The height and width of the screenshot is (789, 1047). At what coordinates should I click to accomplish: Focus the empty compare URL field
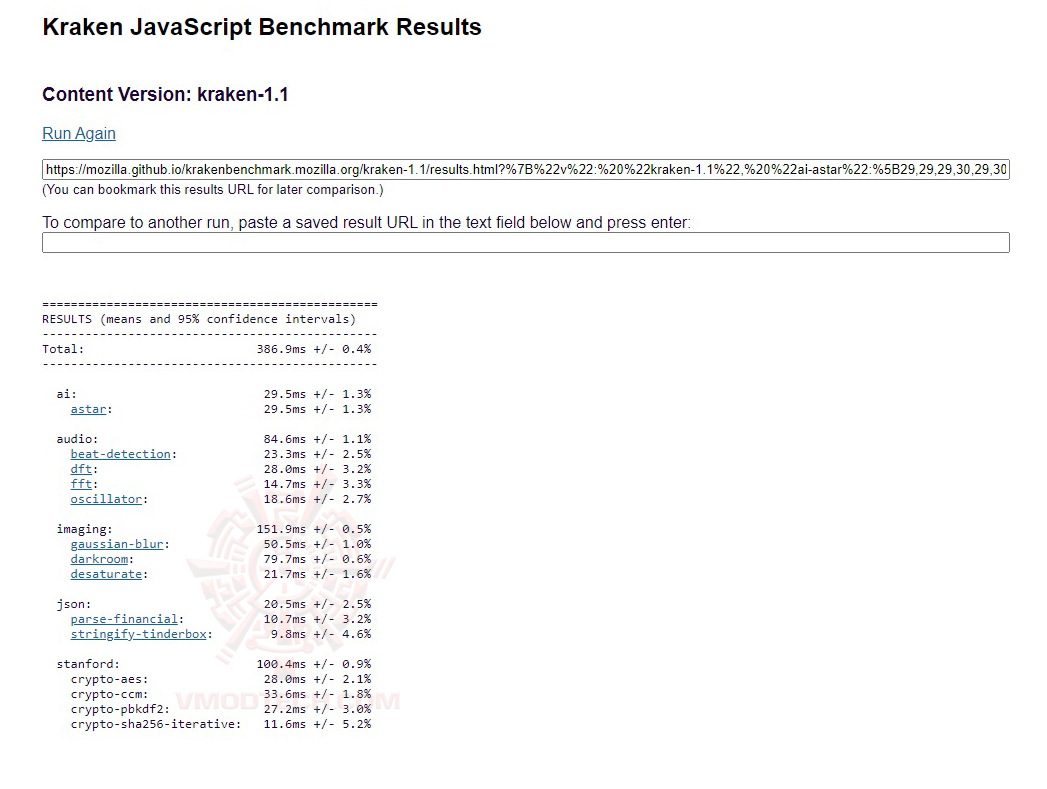(x=526, y=242)
